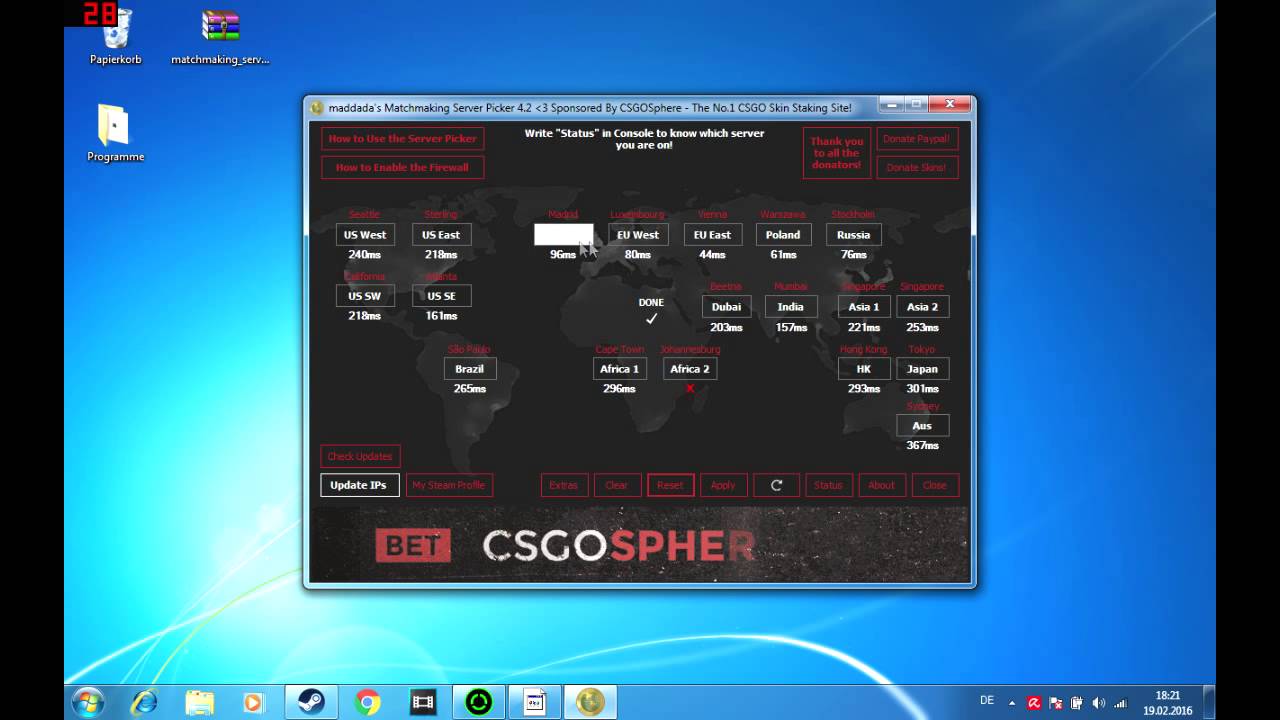Toggle India server

pos(791,307)
